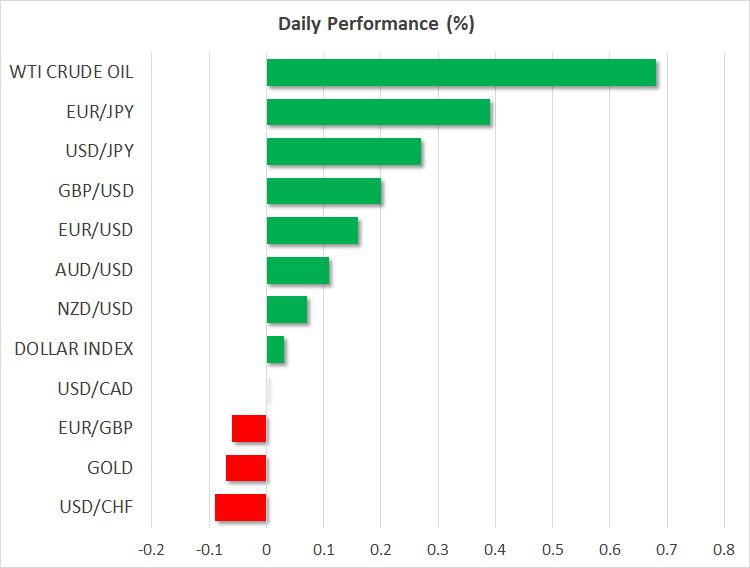
Task: Click the Daily Performance (%) chart title
Action: click(375, 24)
